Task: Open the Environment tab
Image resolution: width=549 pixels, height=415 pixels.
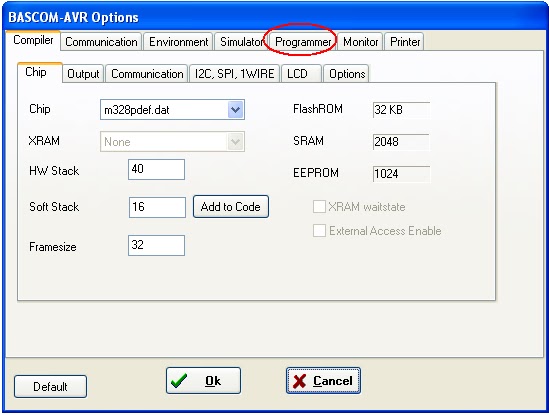Action: coord(179,42)
